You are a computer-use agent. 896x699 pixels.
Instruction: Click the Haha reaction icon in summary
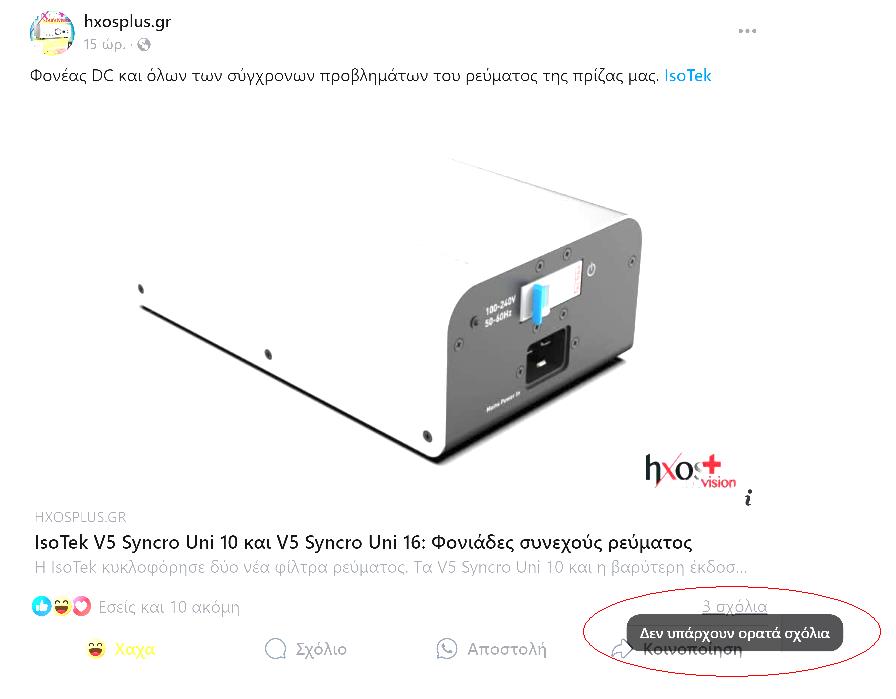click(x=62, y=606)
